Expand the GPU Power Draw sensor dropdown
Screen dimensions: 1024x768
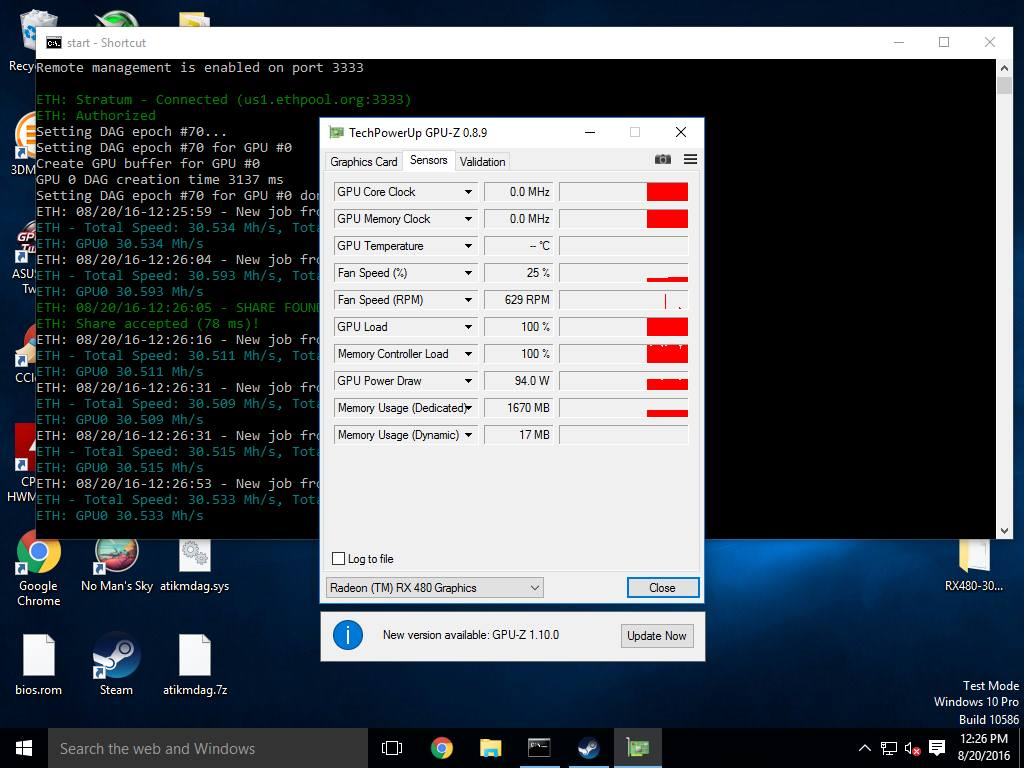pos(468,381)
